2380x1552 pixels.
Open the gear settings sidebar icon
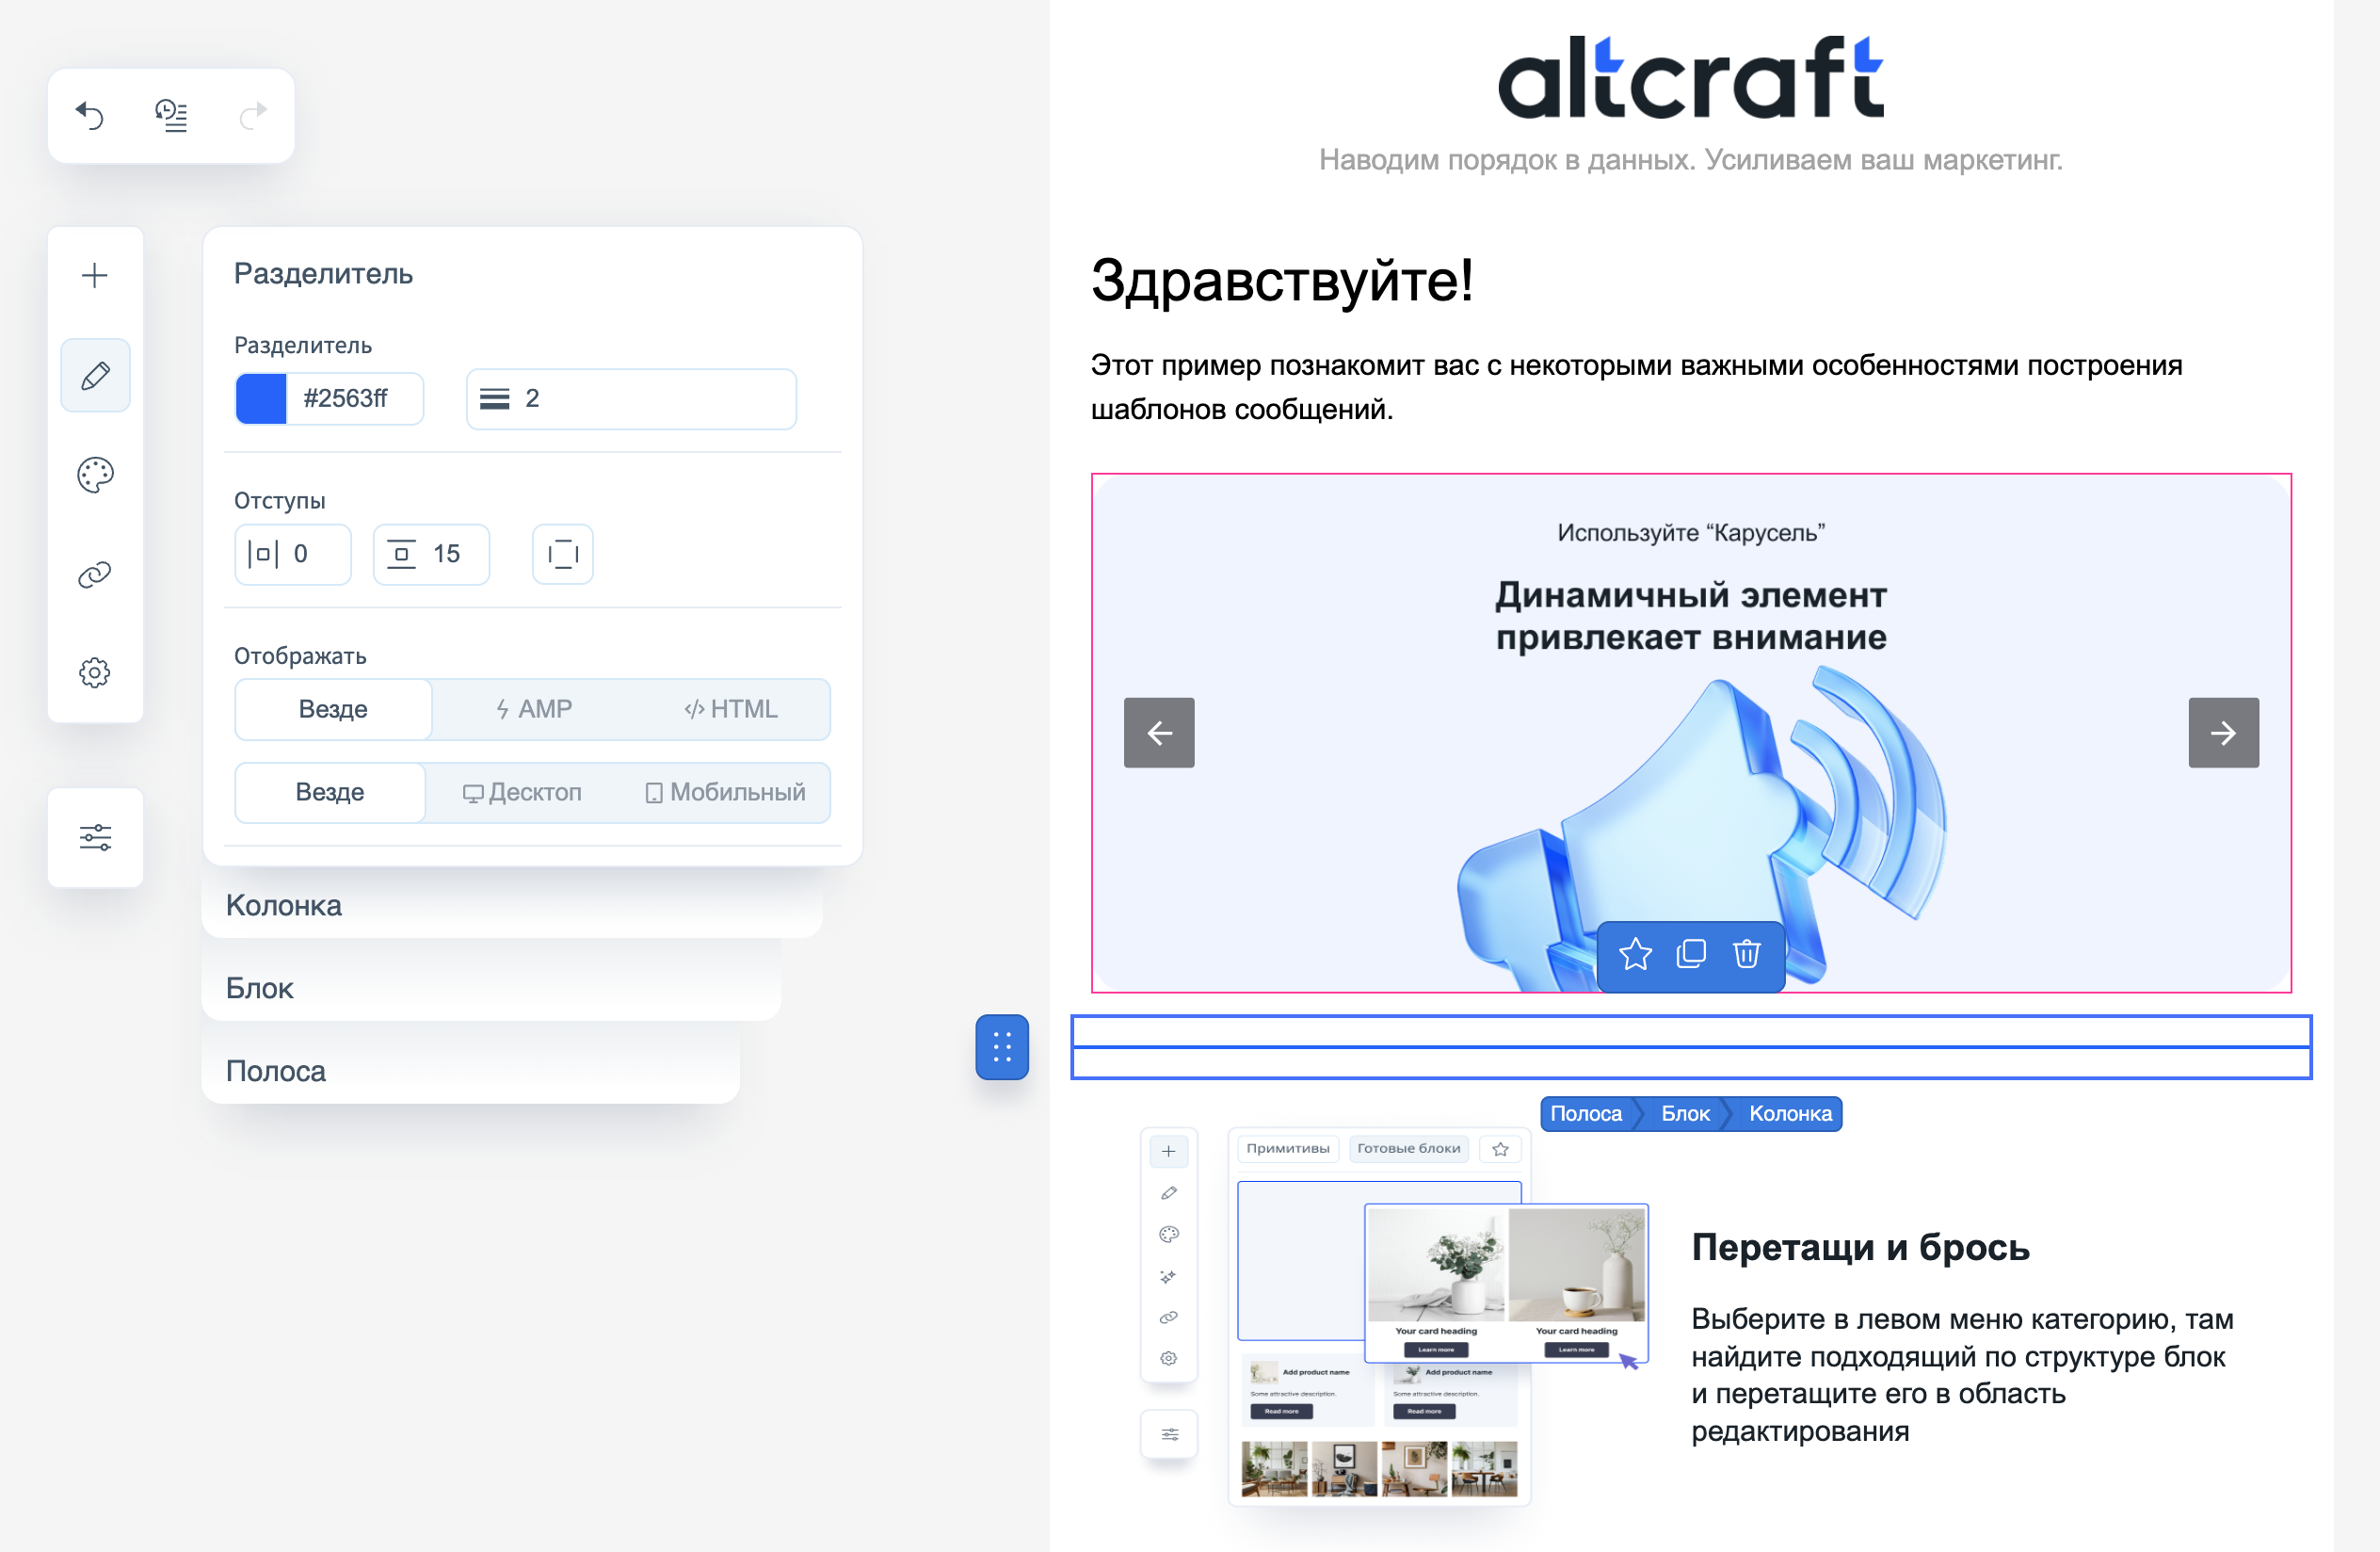pyautogui.click(x=95, y=672)
